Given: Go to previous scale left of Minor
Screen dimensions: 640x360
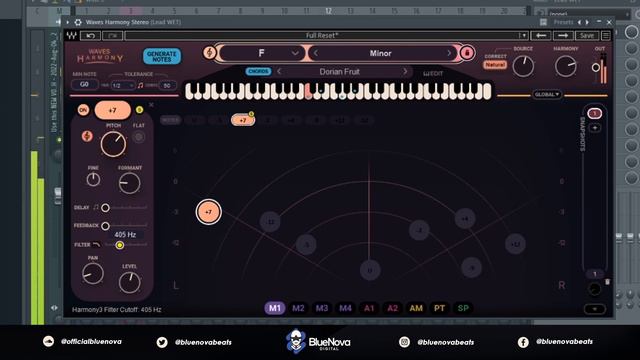Looking at the screenshot, I should click(x=316, y=53).
